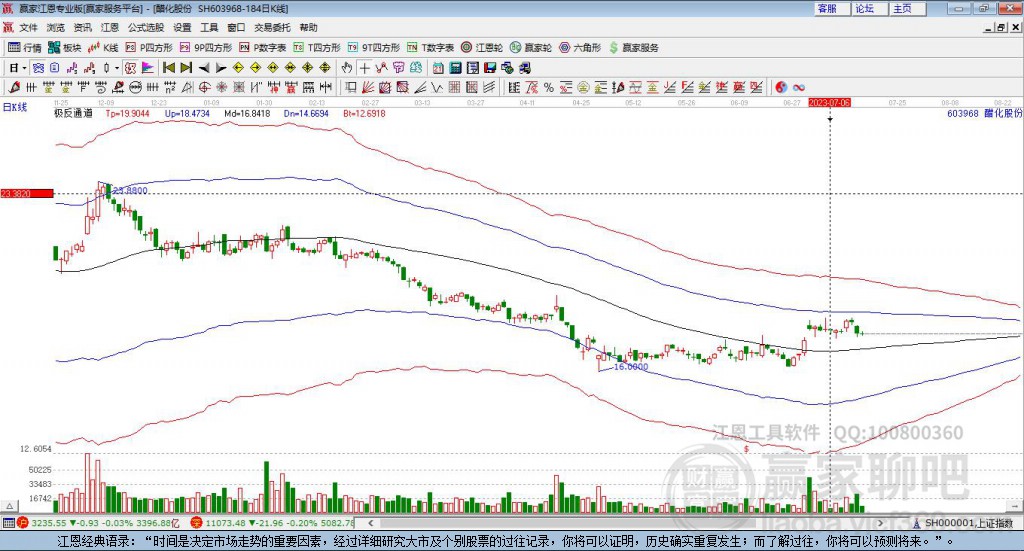Open the 文件 menu
This screenshot has width=1024, height=551.
tap(28, 27)
